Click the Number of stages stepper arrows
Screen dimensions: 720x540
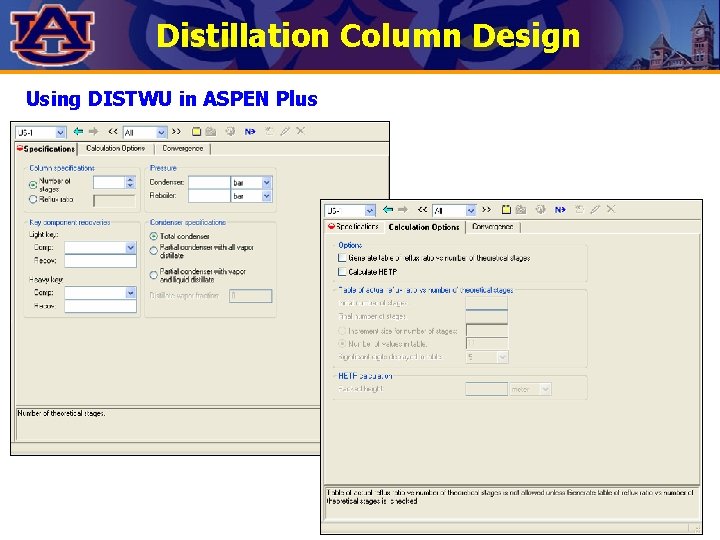[130, 183]
